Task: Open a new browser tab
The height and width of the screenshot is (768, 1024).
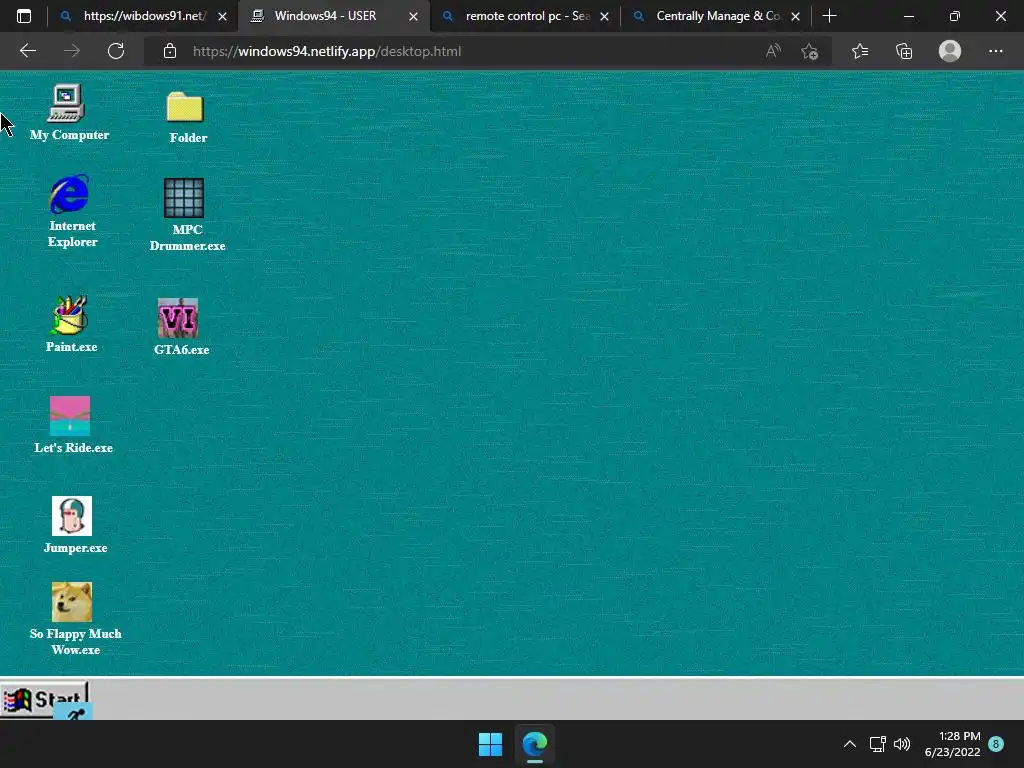Action: [829, 16]
